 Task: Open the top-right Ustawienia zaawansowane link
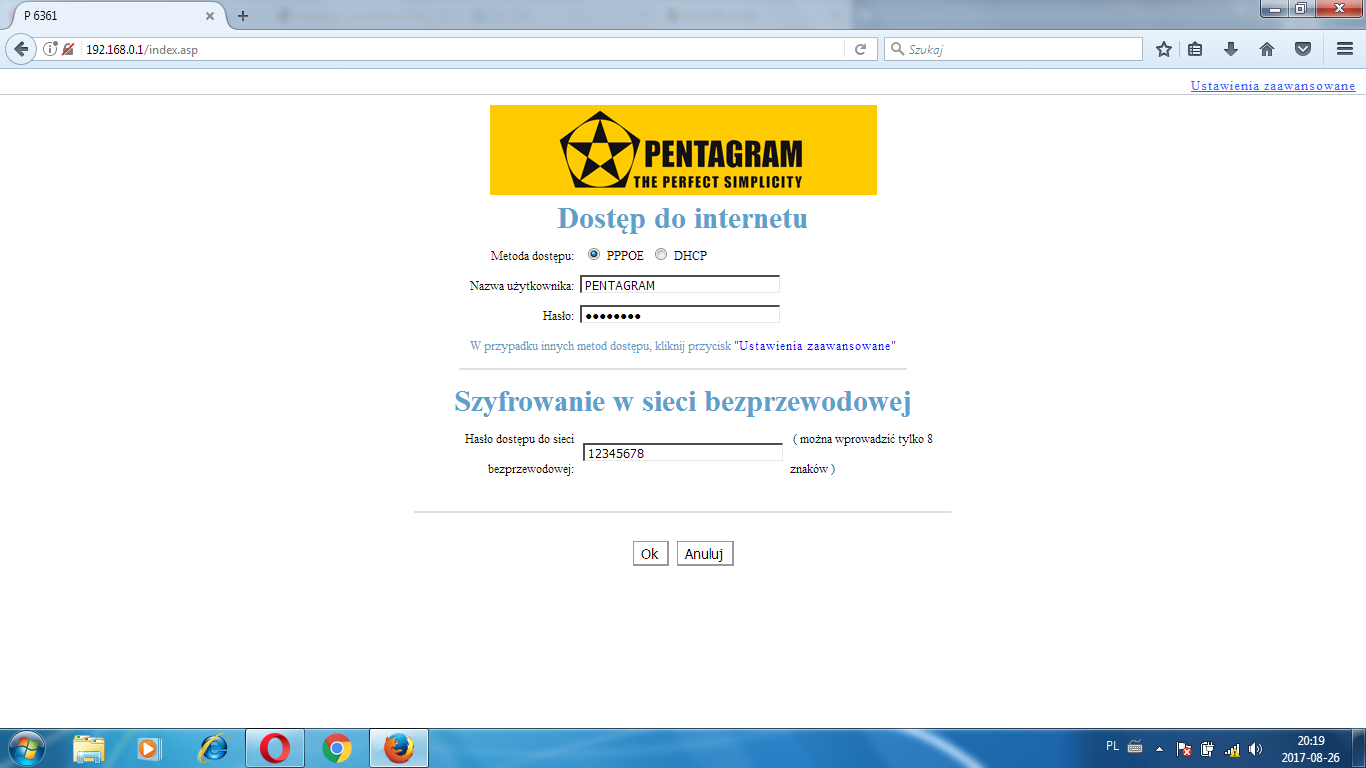1273,86
